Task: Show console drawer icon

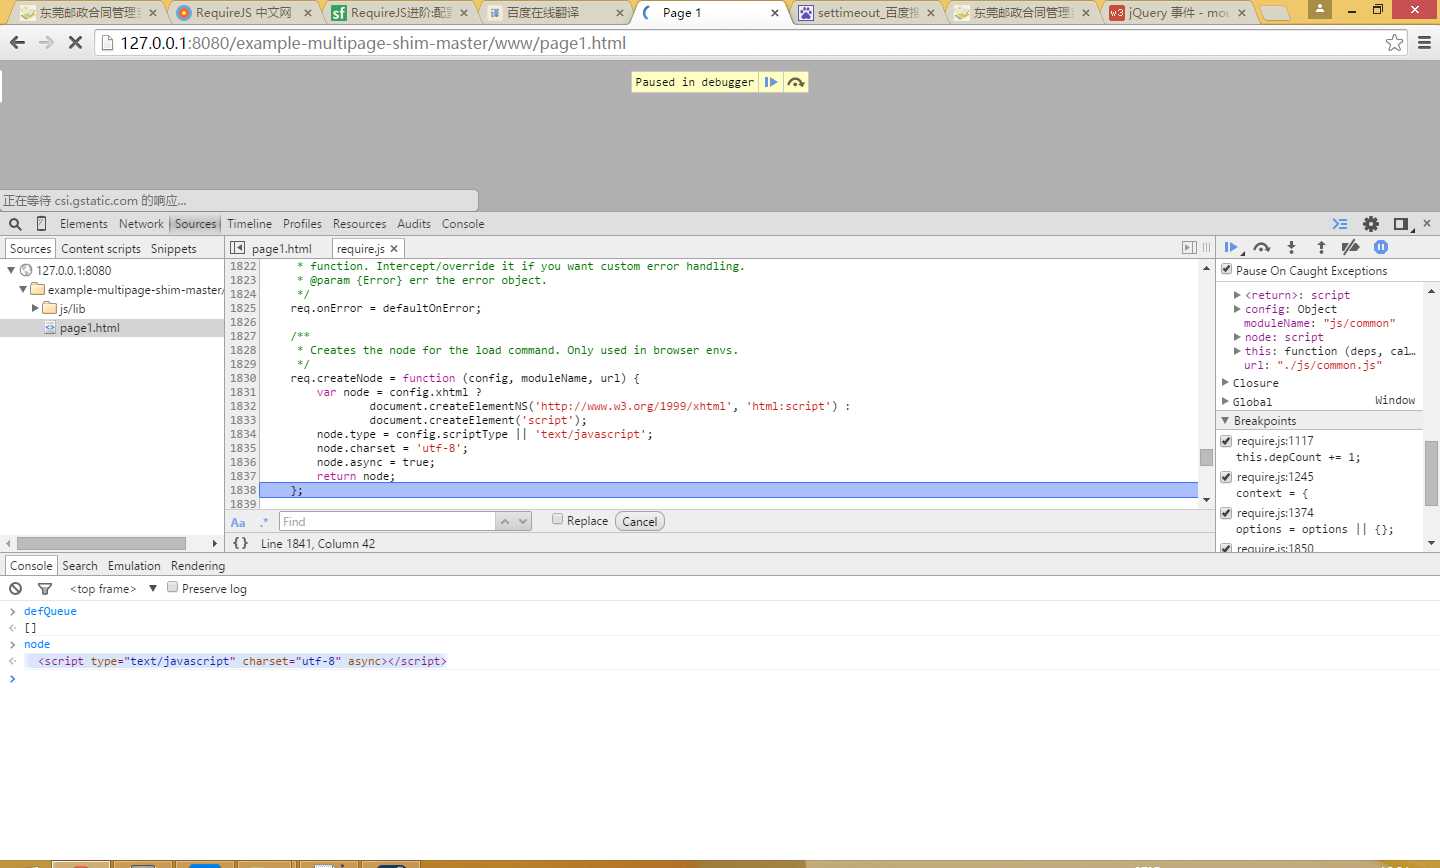Action: pyautogui.click(x=1340, y=224)
